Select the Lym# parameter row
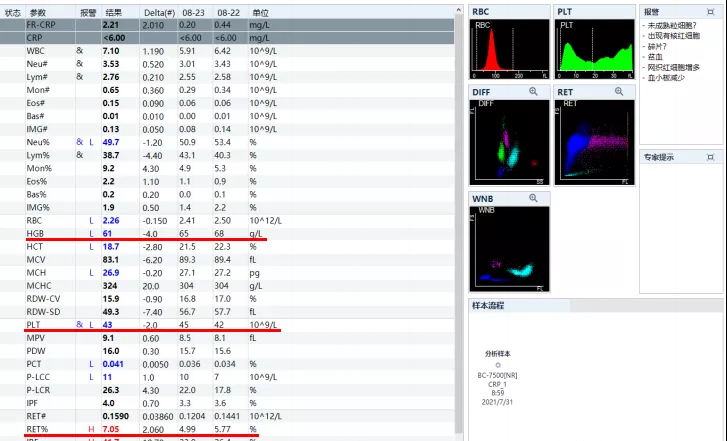 click(x=227, y=77)
